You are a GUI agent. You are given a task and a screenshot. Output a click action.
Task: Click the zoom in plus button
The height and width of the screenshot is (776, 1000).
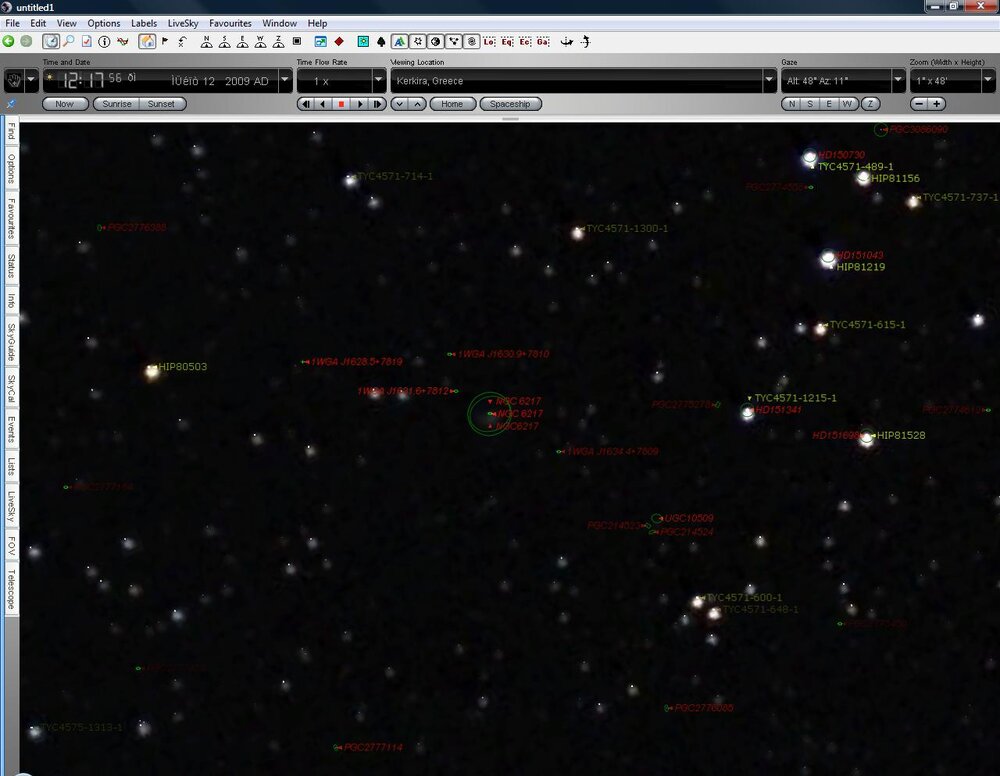pos(937,104)
